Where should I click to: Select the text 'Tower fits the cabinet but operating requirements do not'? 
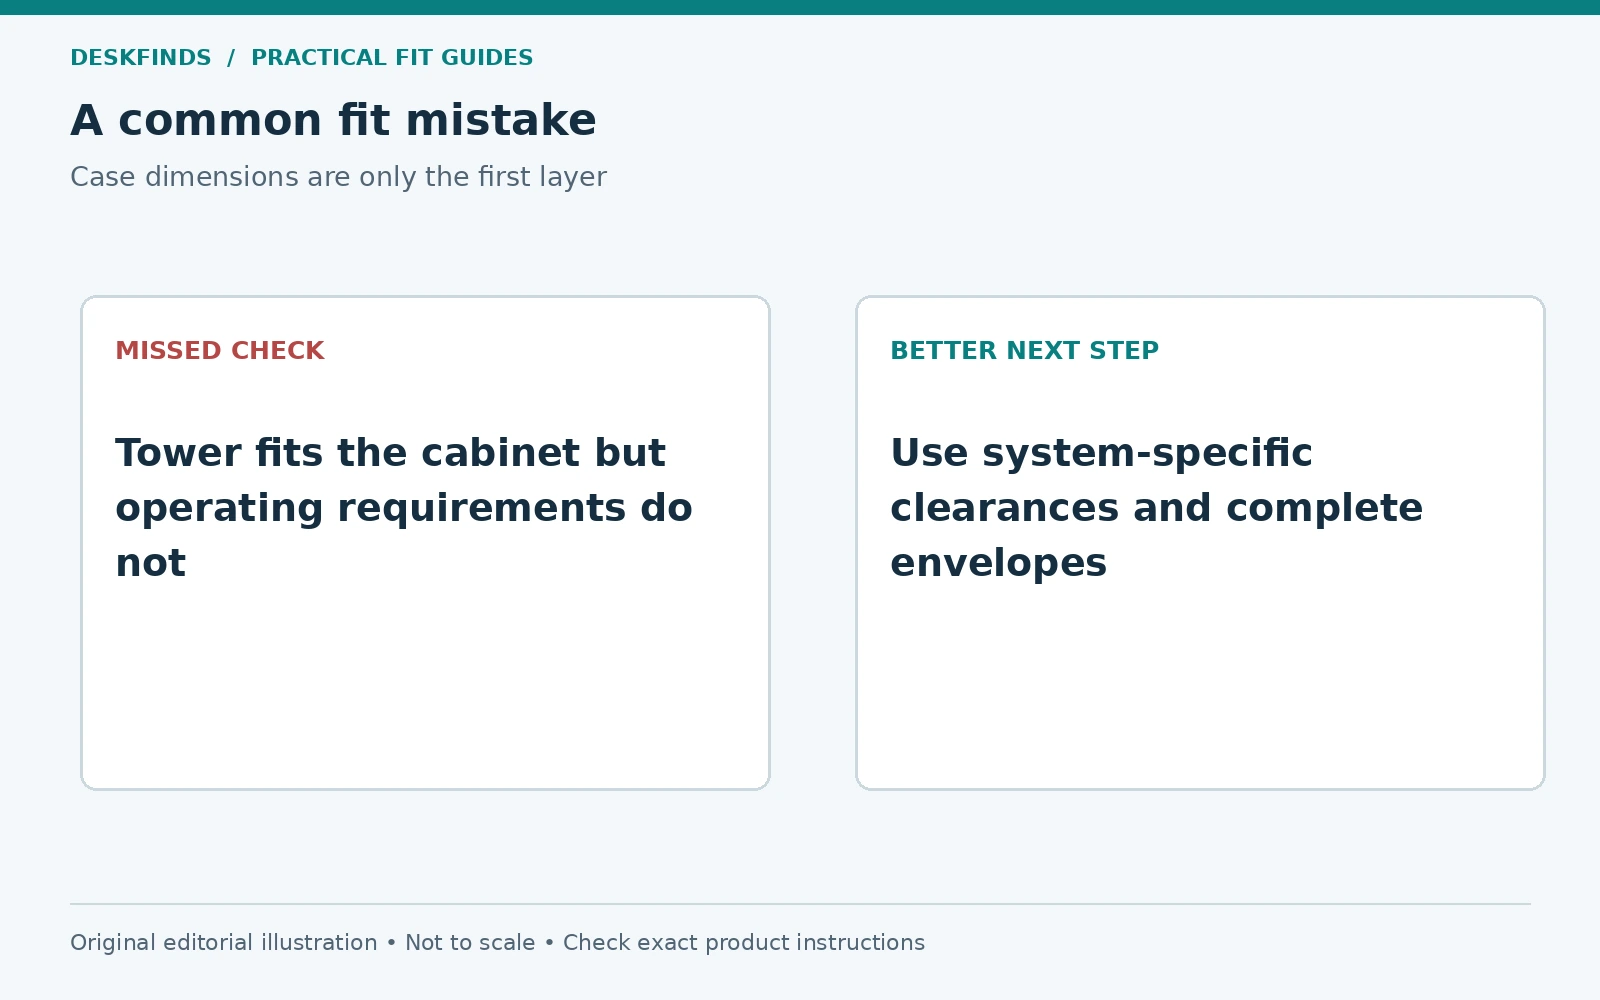(404, 508)
